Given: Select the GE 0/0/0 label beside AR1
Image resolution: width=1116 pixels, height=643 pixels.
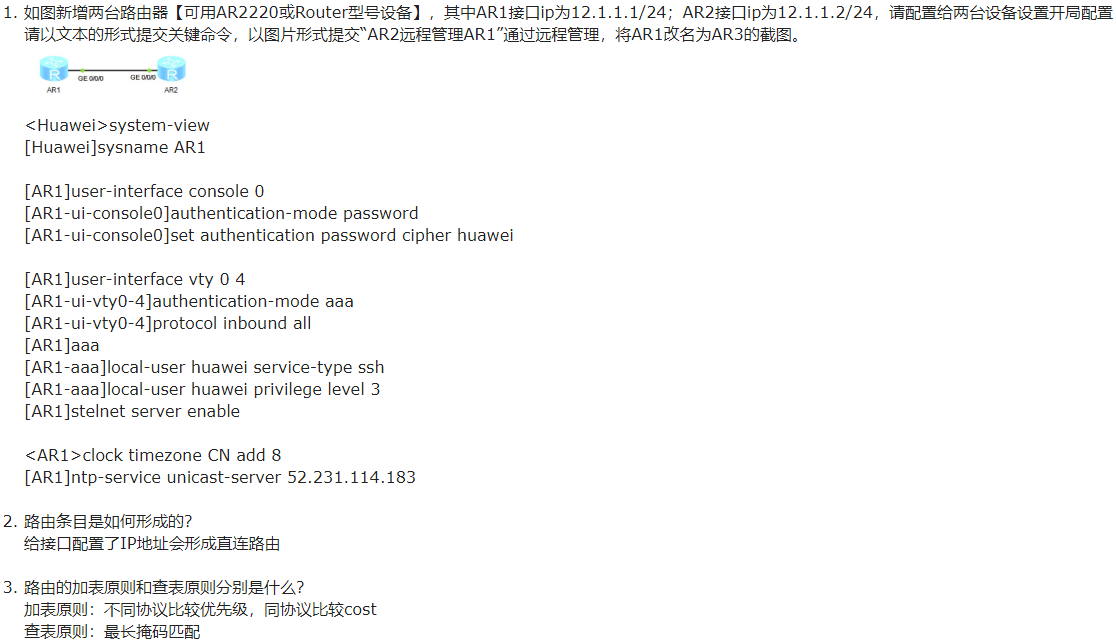Looking at the screenshot, I should [x=90, y=78].
